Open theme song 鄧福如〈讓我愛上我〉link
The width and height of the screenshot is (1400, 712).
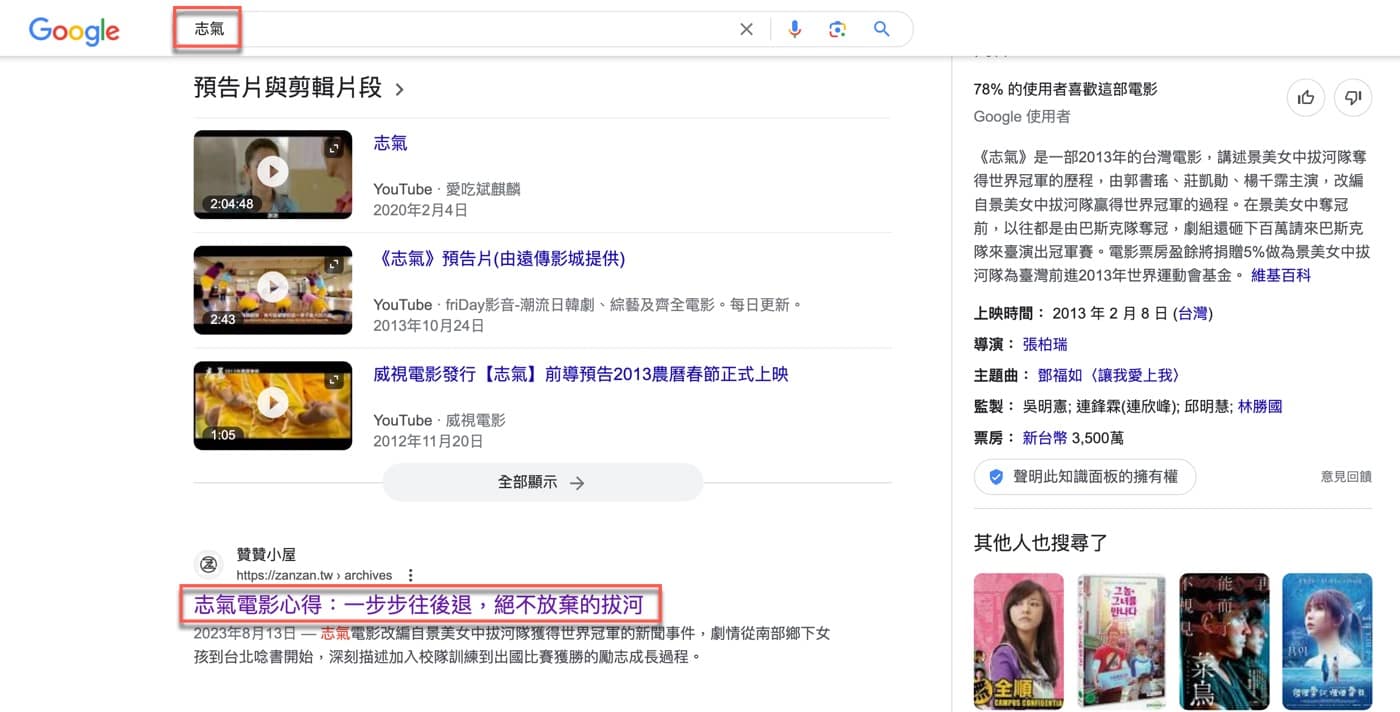[1110, 375]
